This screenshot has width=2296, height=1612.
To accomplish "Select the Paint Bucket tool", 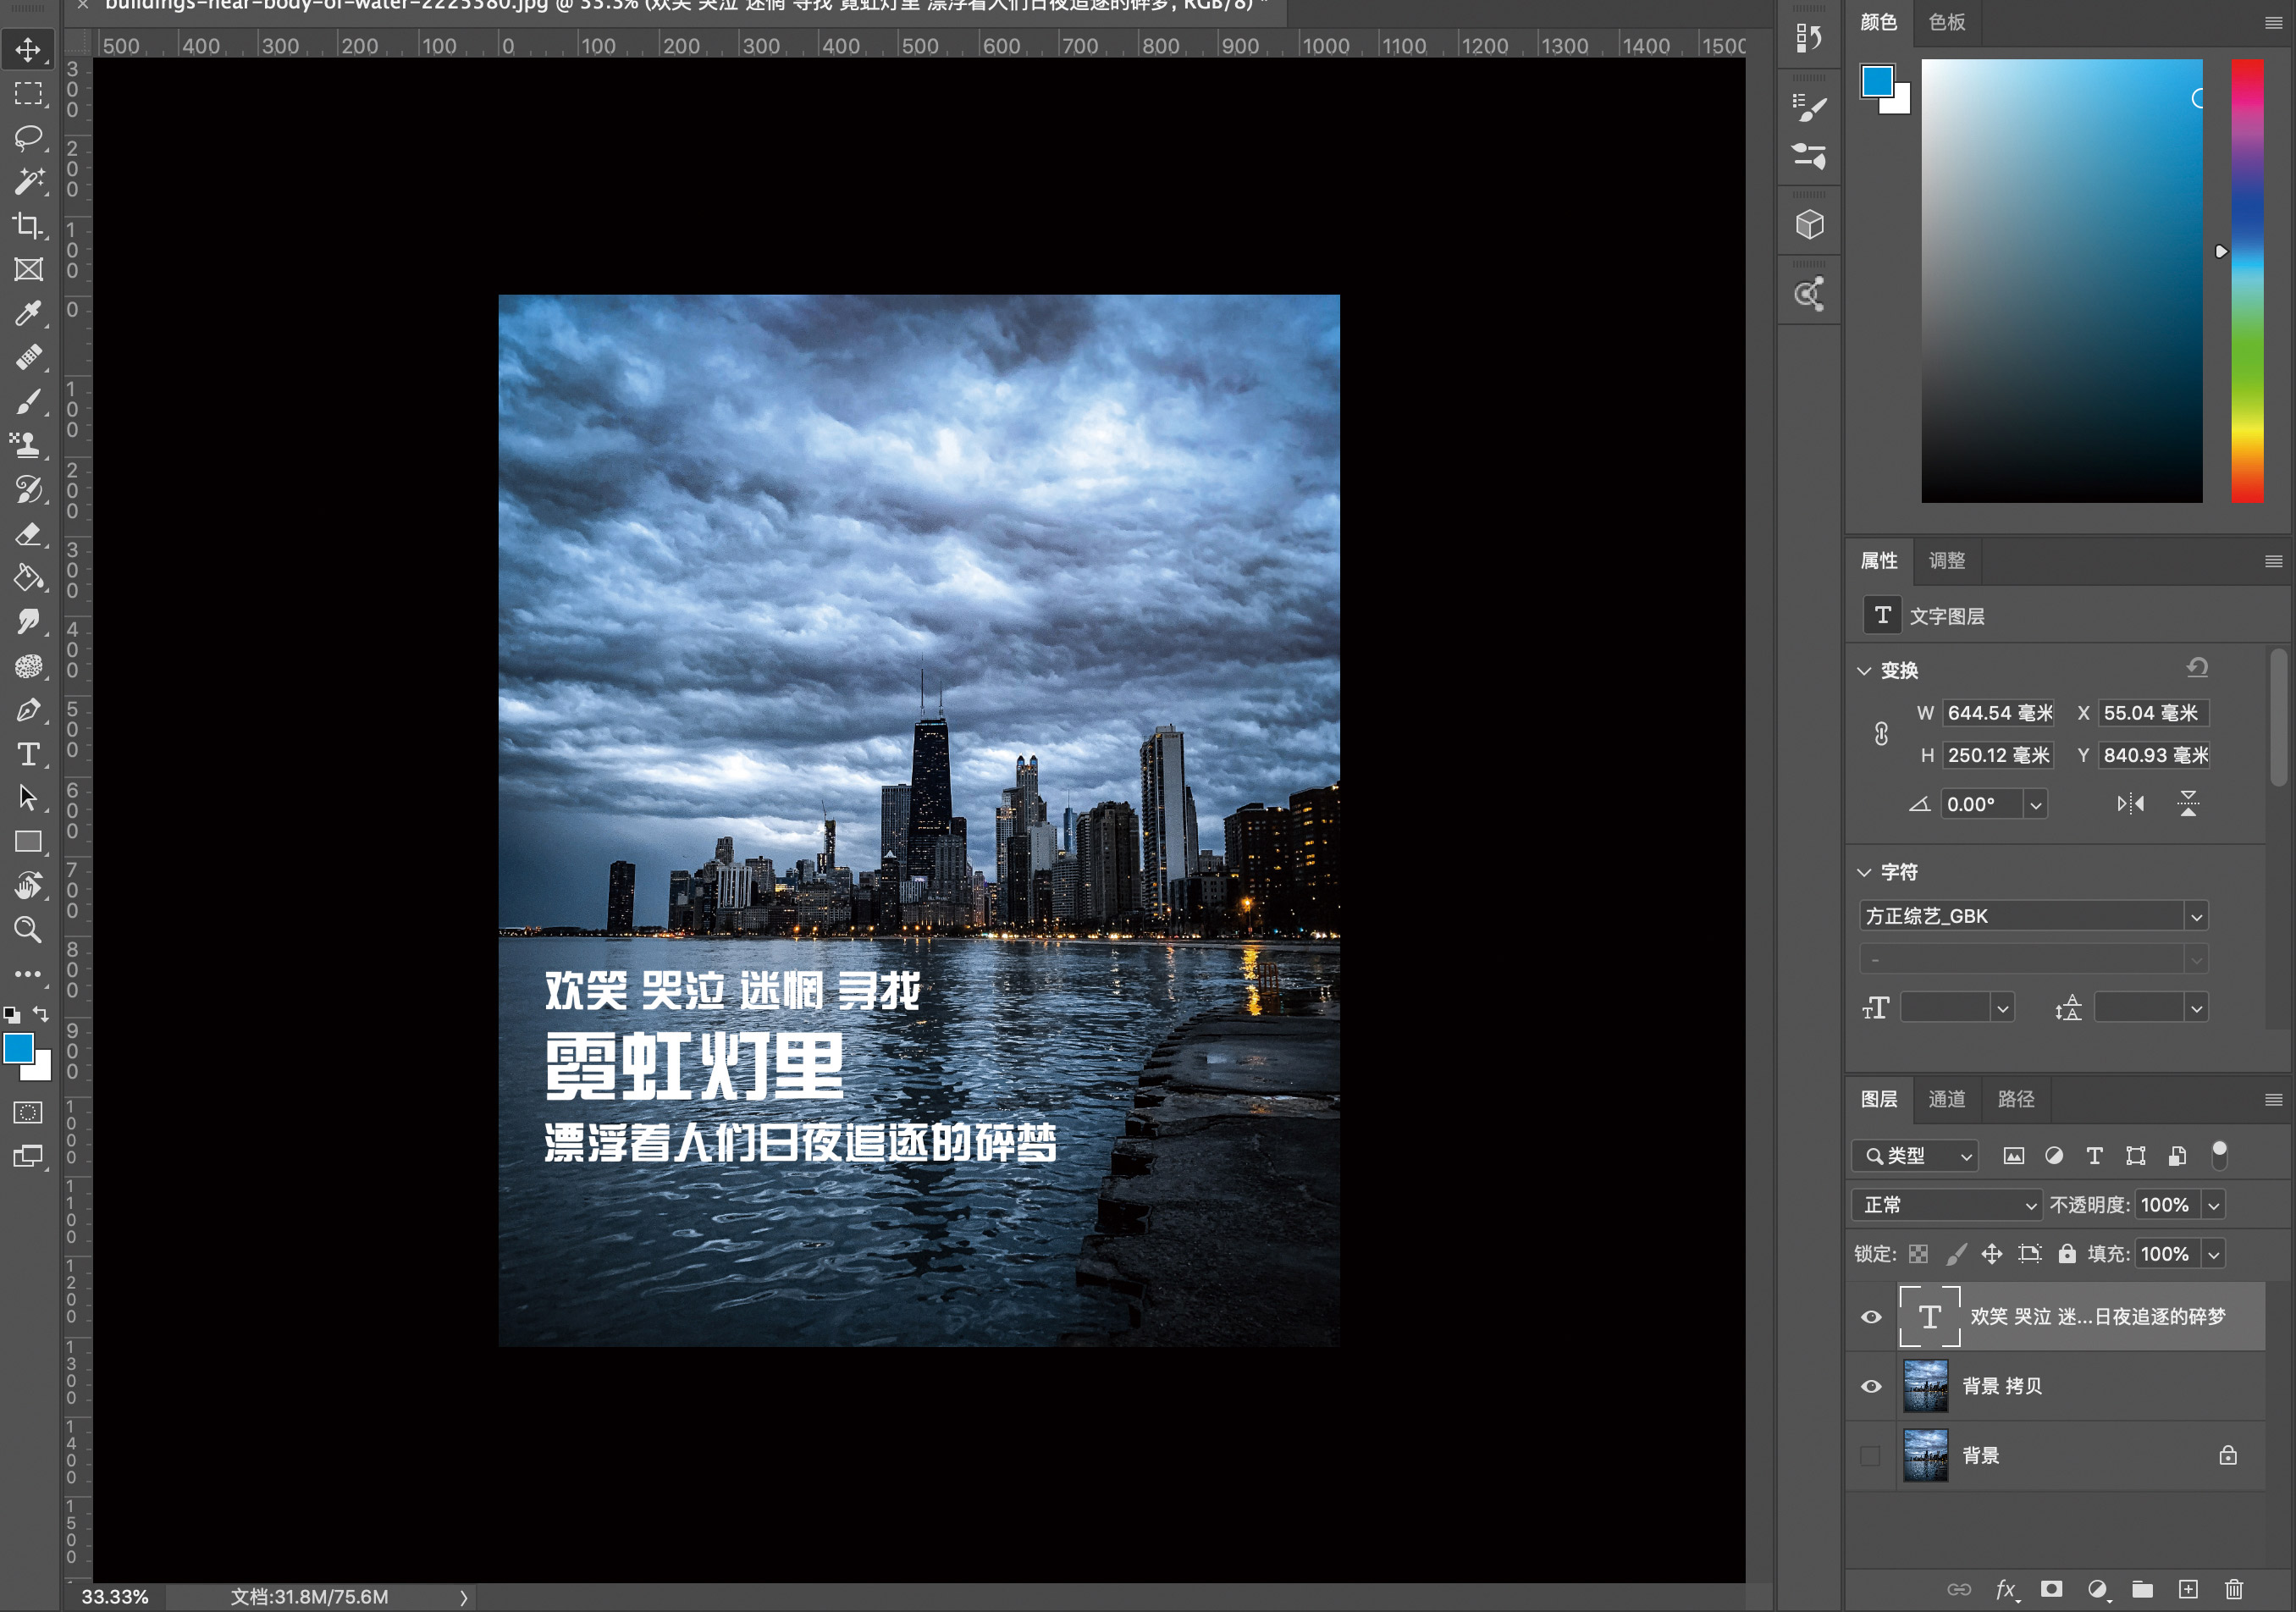I will tap(28, 577).
